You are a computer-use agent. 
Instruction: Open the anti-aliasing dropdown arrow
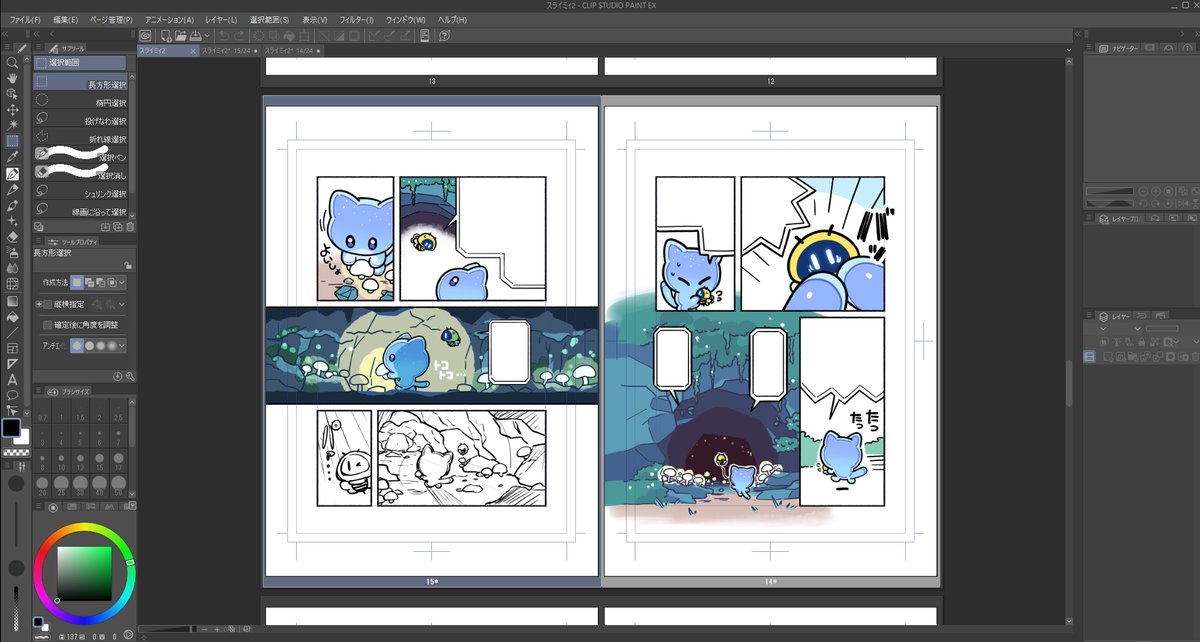point(122,346)
